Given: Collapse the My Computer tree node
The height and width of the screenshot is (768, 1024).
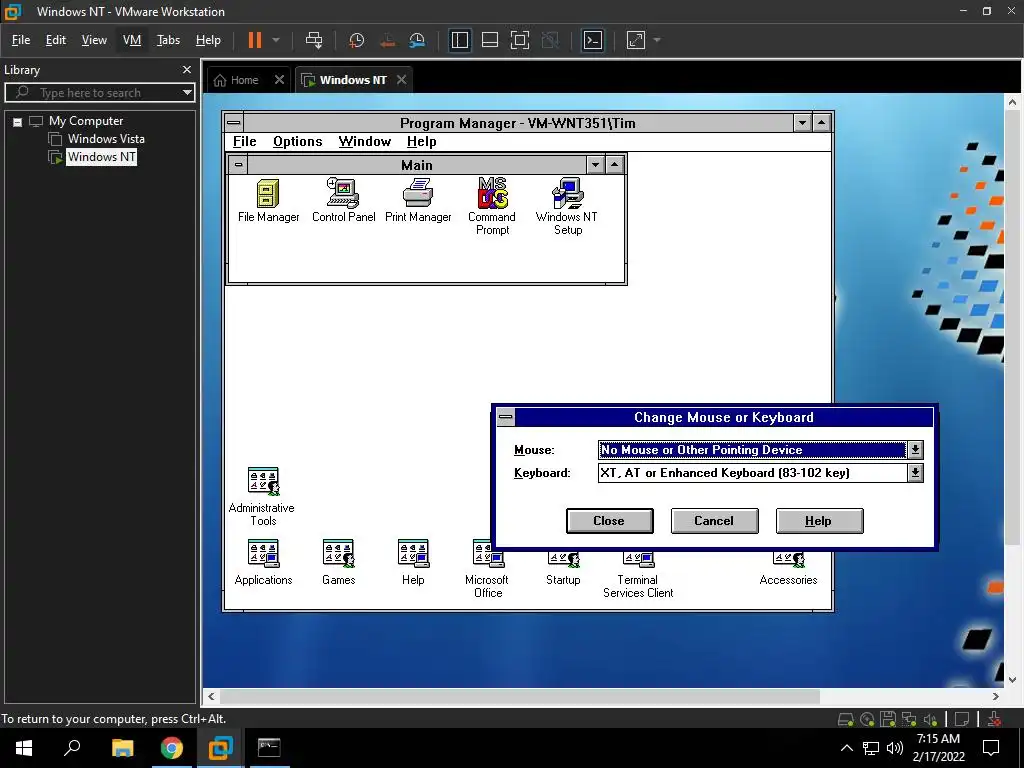Looking at the screenshot, I should (18, 121).
